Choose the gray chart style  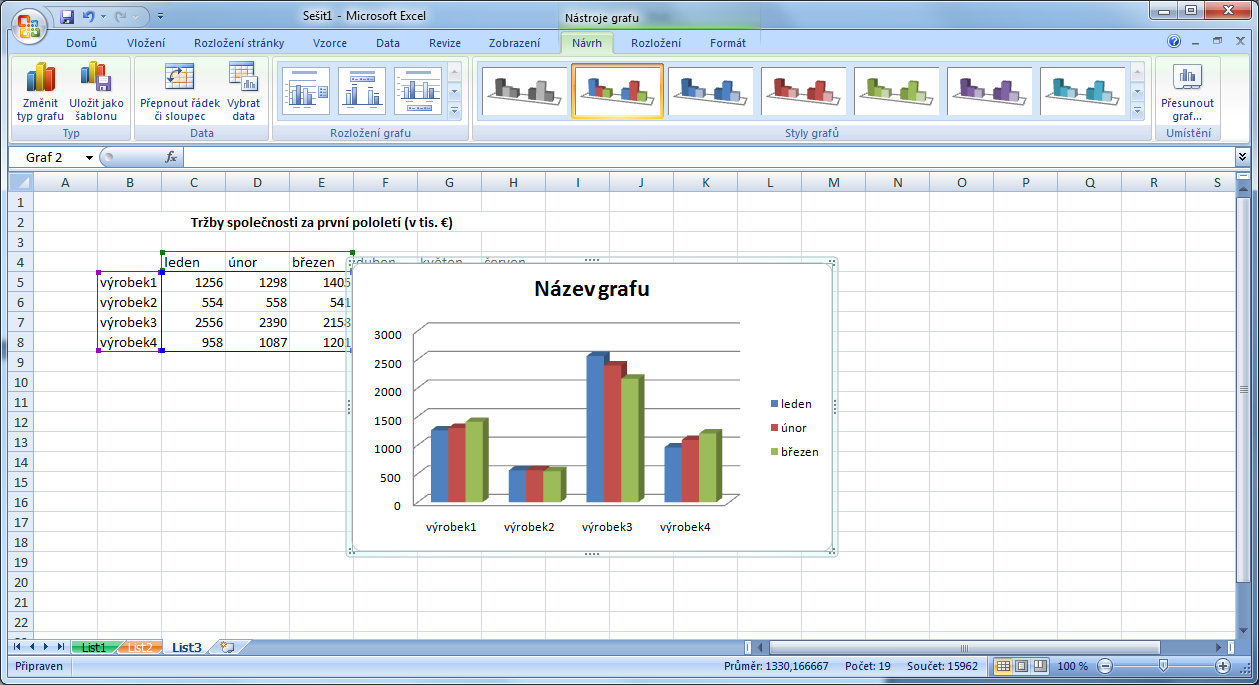point(524,91)
